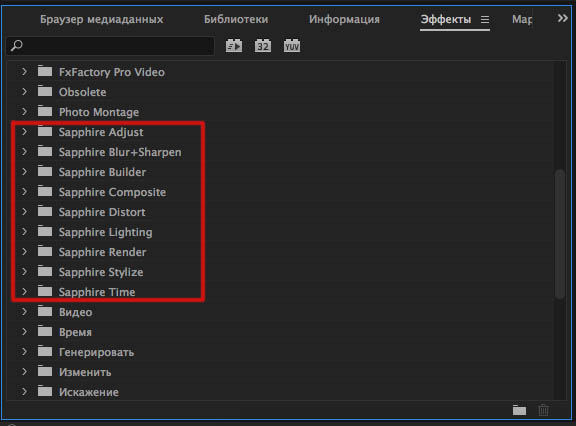Select the Искажение text label
Screen dimensions: 576x426
89,392
